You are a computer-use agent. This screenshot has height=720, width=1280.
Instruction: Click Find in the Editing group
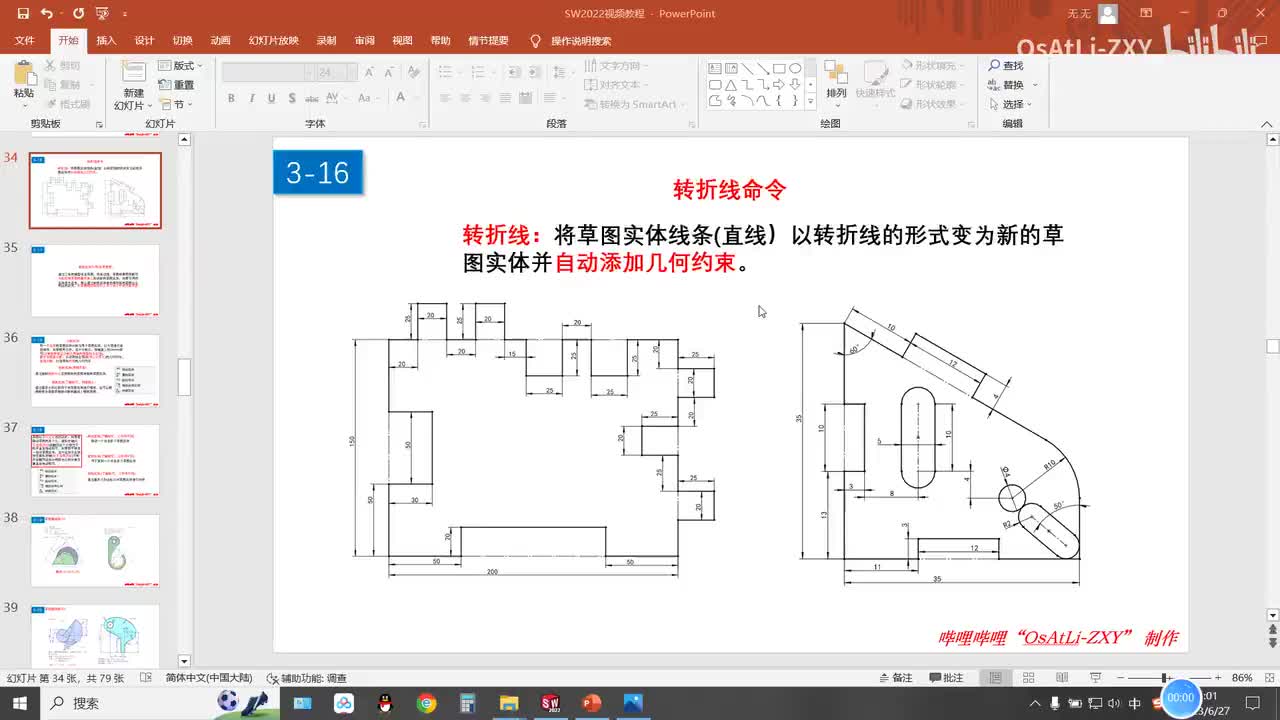(x=1006, y=65)
